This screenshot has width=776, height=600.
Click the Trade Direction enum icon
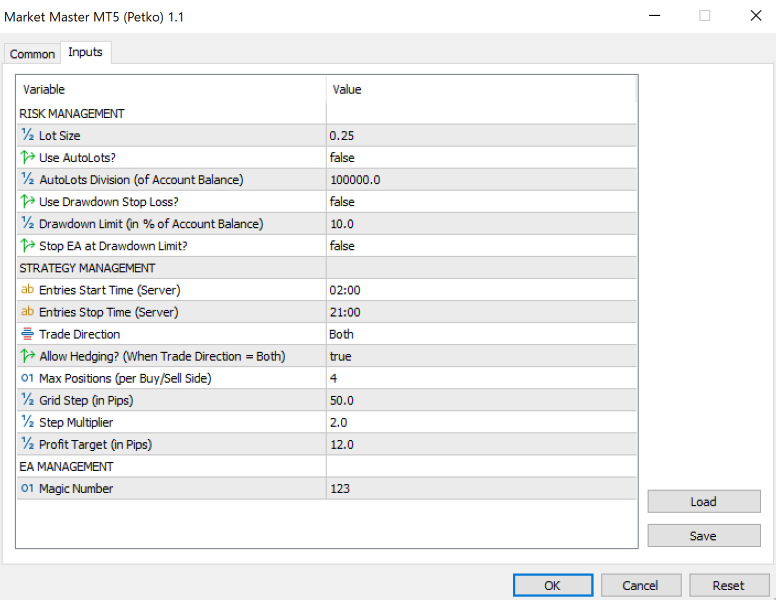point(27,334)
